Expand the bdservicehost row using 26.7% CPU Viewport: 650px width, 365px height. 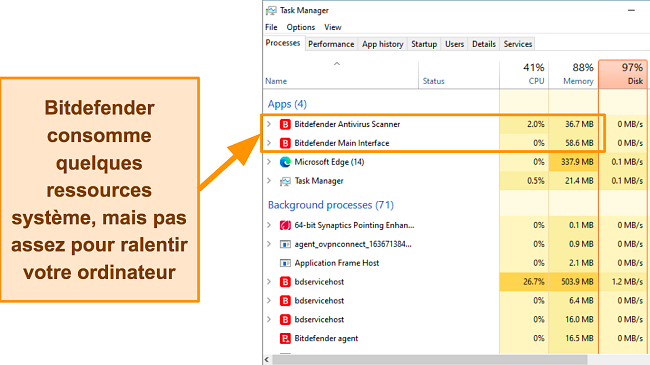269,282
